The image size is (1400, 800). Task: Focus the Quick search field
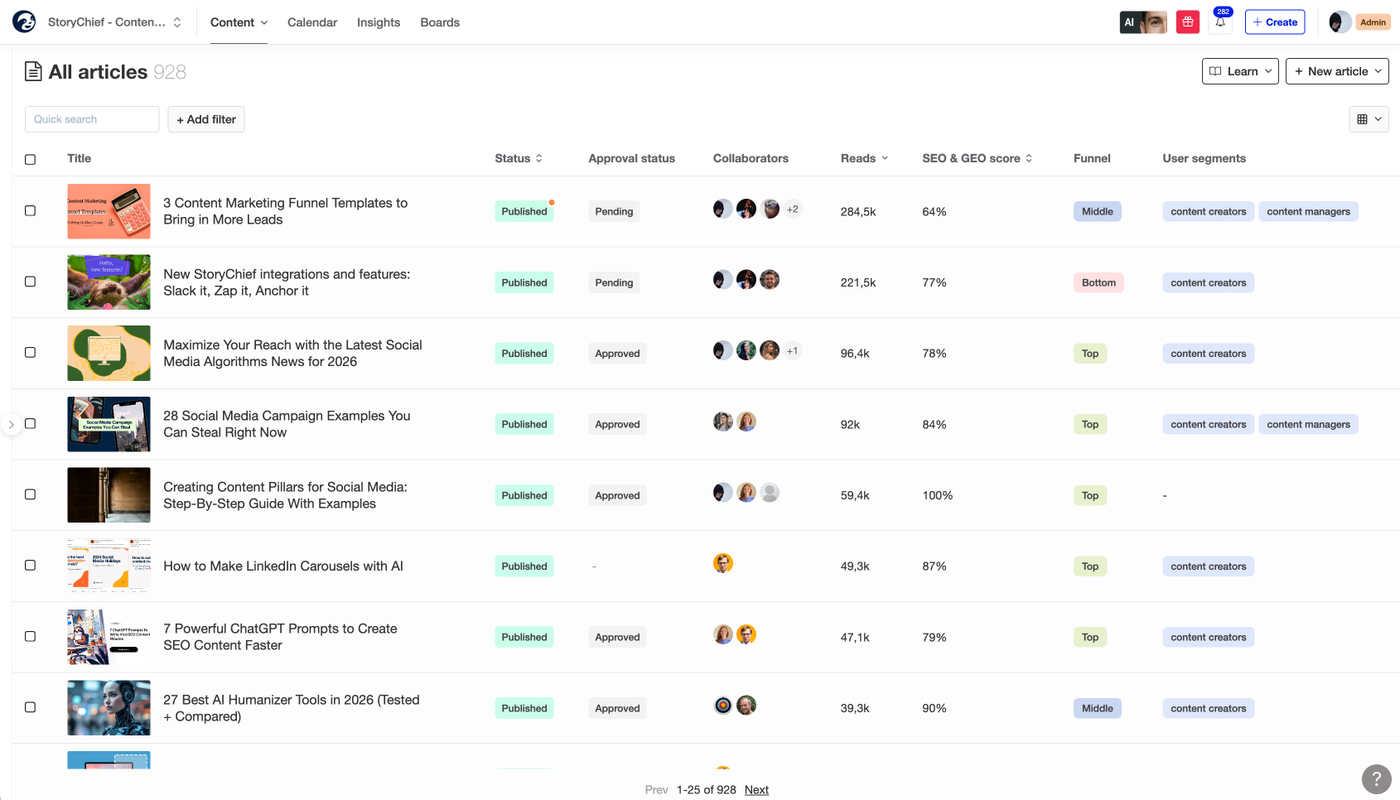[92, 119]
